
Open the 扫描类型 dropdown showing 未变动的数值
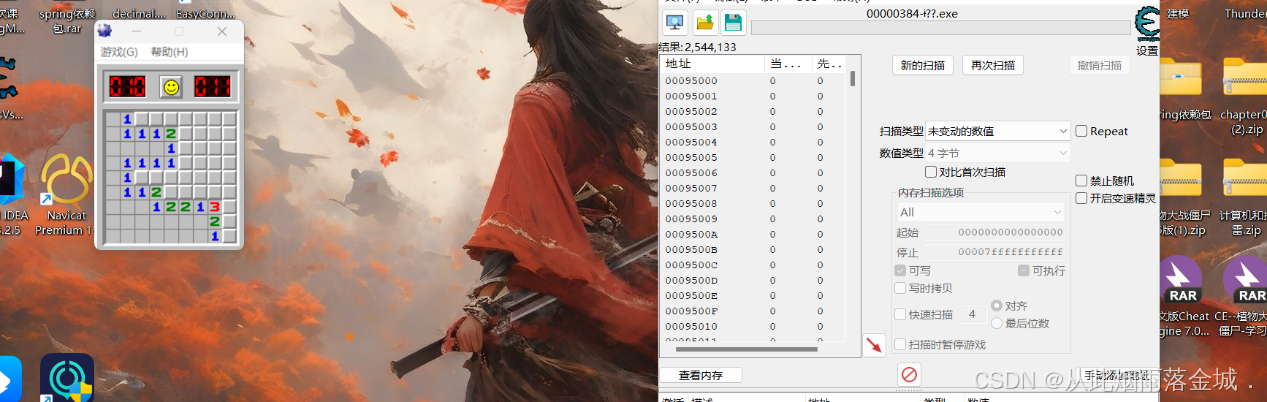coord(998,131)
